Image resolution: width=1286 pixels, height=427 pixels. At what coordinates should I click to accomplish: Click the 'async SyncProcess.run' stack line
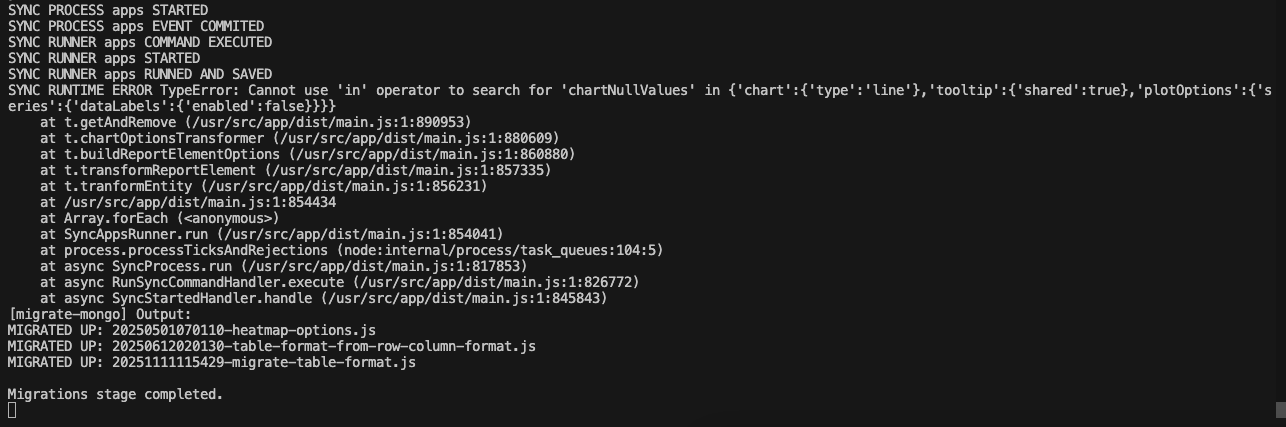(x=283, y=266)
